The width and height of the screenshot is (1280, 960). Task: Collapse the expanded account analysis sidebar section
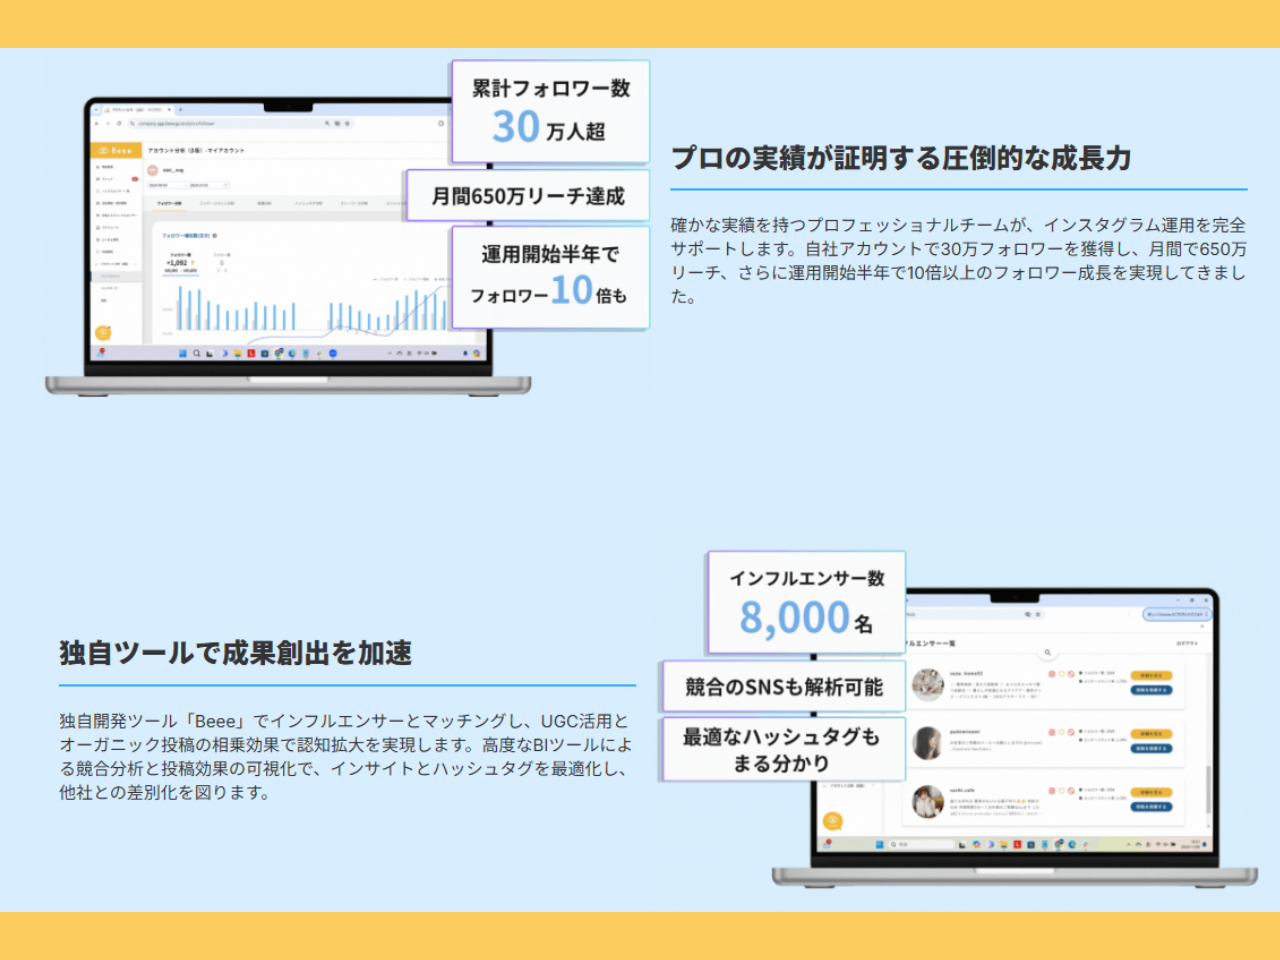click(x=136, y=263)
